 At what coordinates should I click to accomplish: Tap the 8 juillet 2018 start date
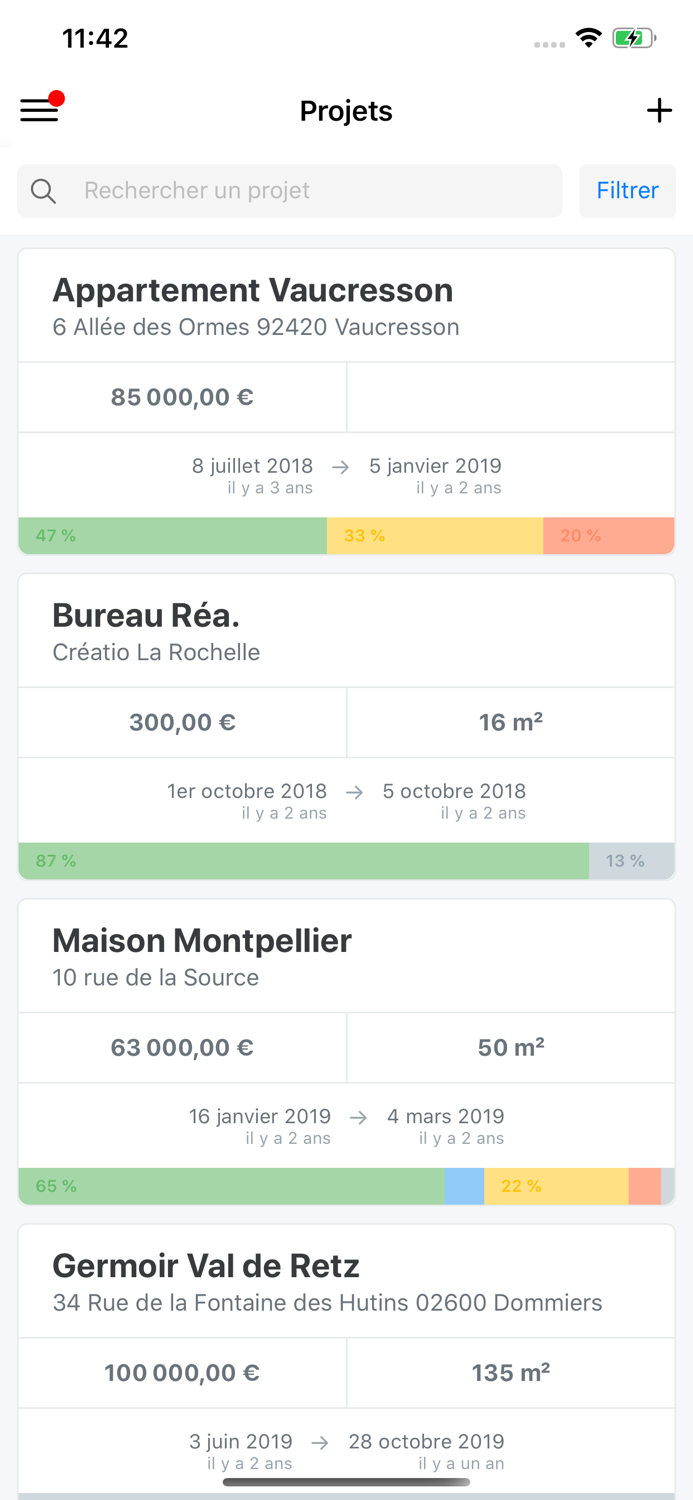pos(253,466)
